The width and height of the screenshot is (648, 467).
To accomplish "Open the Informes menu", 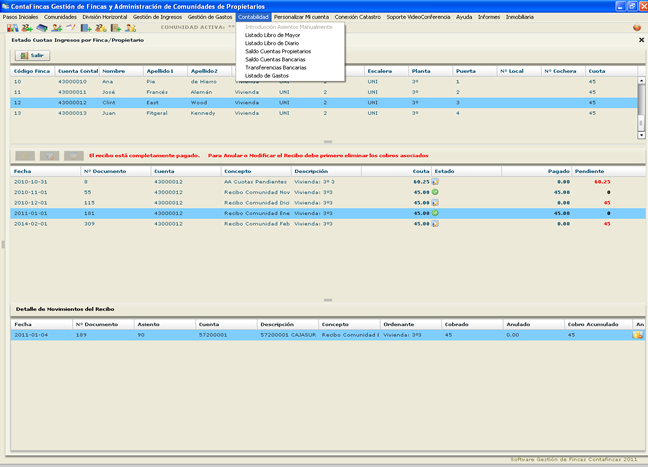I will click(x=489, y=17).
